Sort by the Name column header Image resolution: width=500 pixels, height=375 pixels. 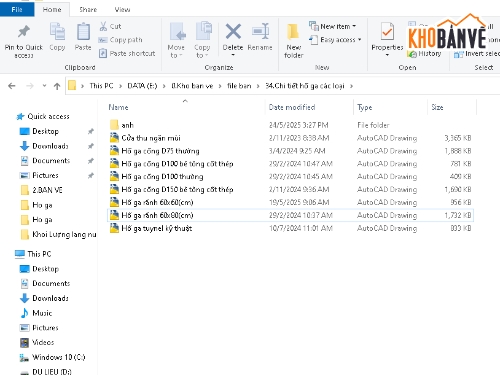(118, 107)
